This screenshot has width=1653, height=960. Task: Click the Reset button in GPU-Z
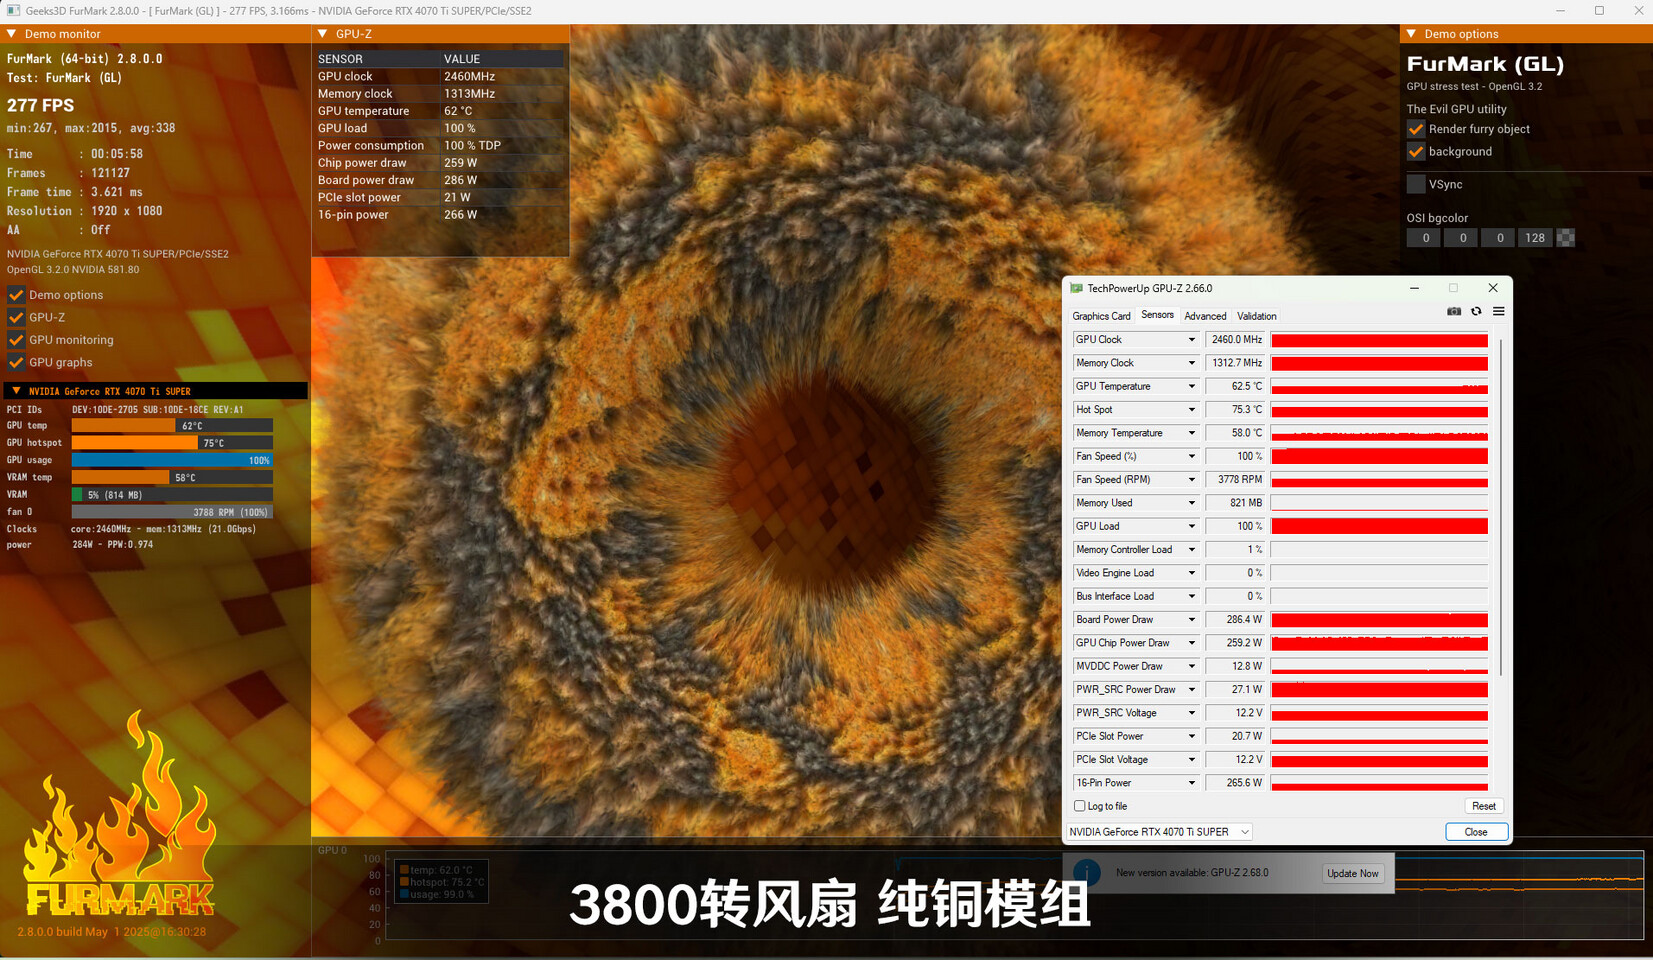1483,806
